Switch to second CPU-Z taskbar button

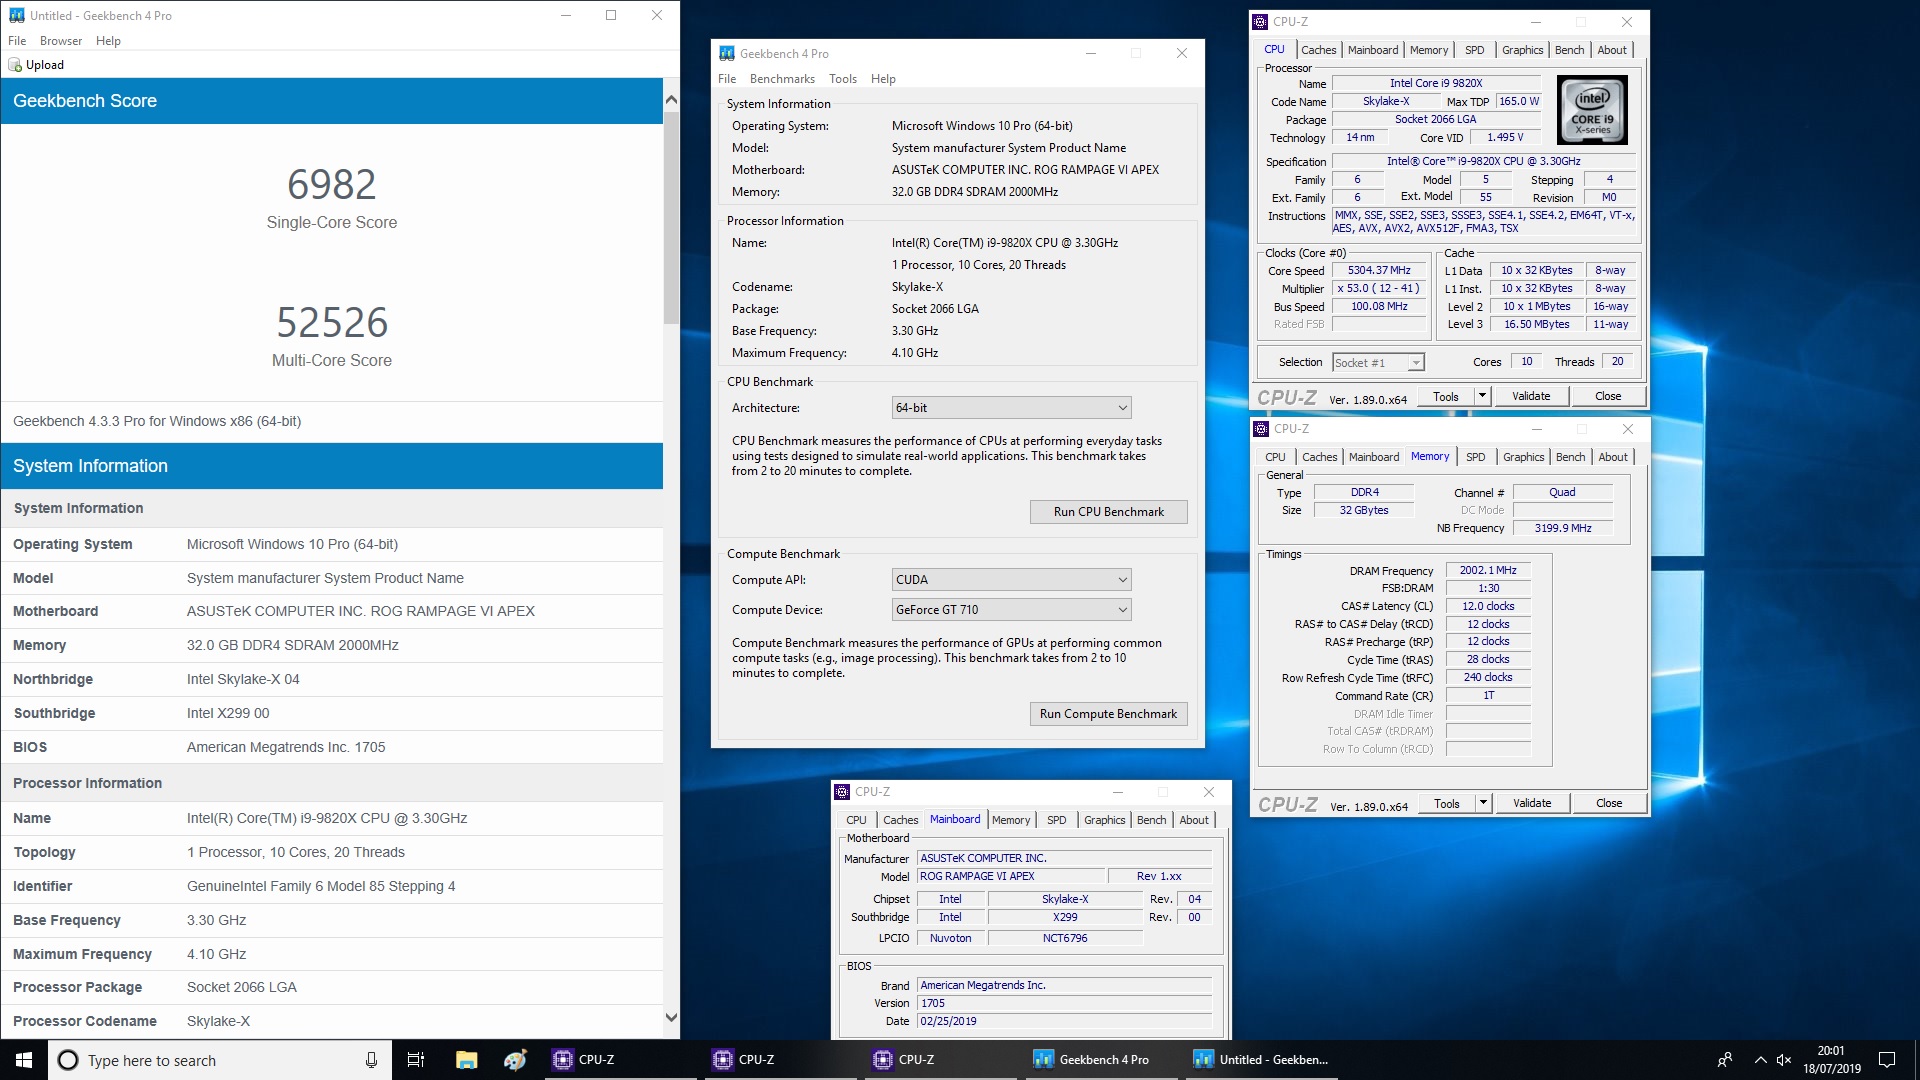pos(780,1060)
